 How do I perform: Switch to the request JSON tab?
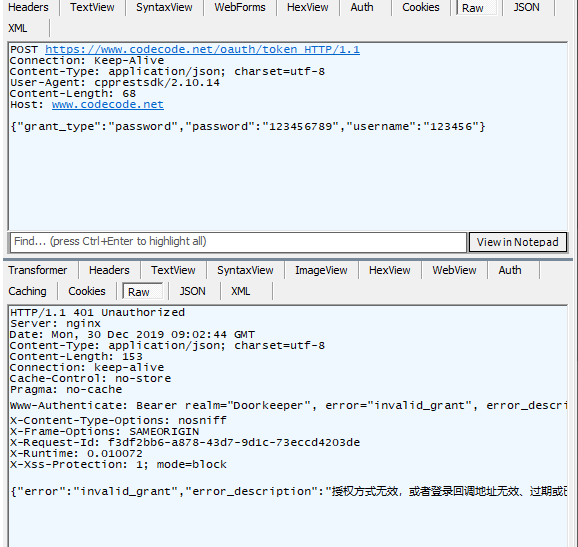[526, 7]
